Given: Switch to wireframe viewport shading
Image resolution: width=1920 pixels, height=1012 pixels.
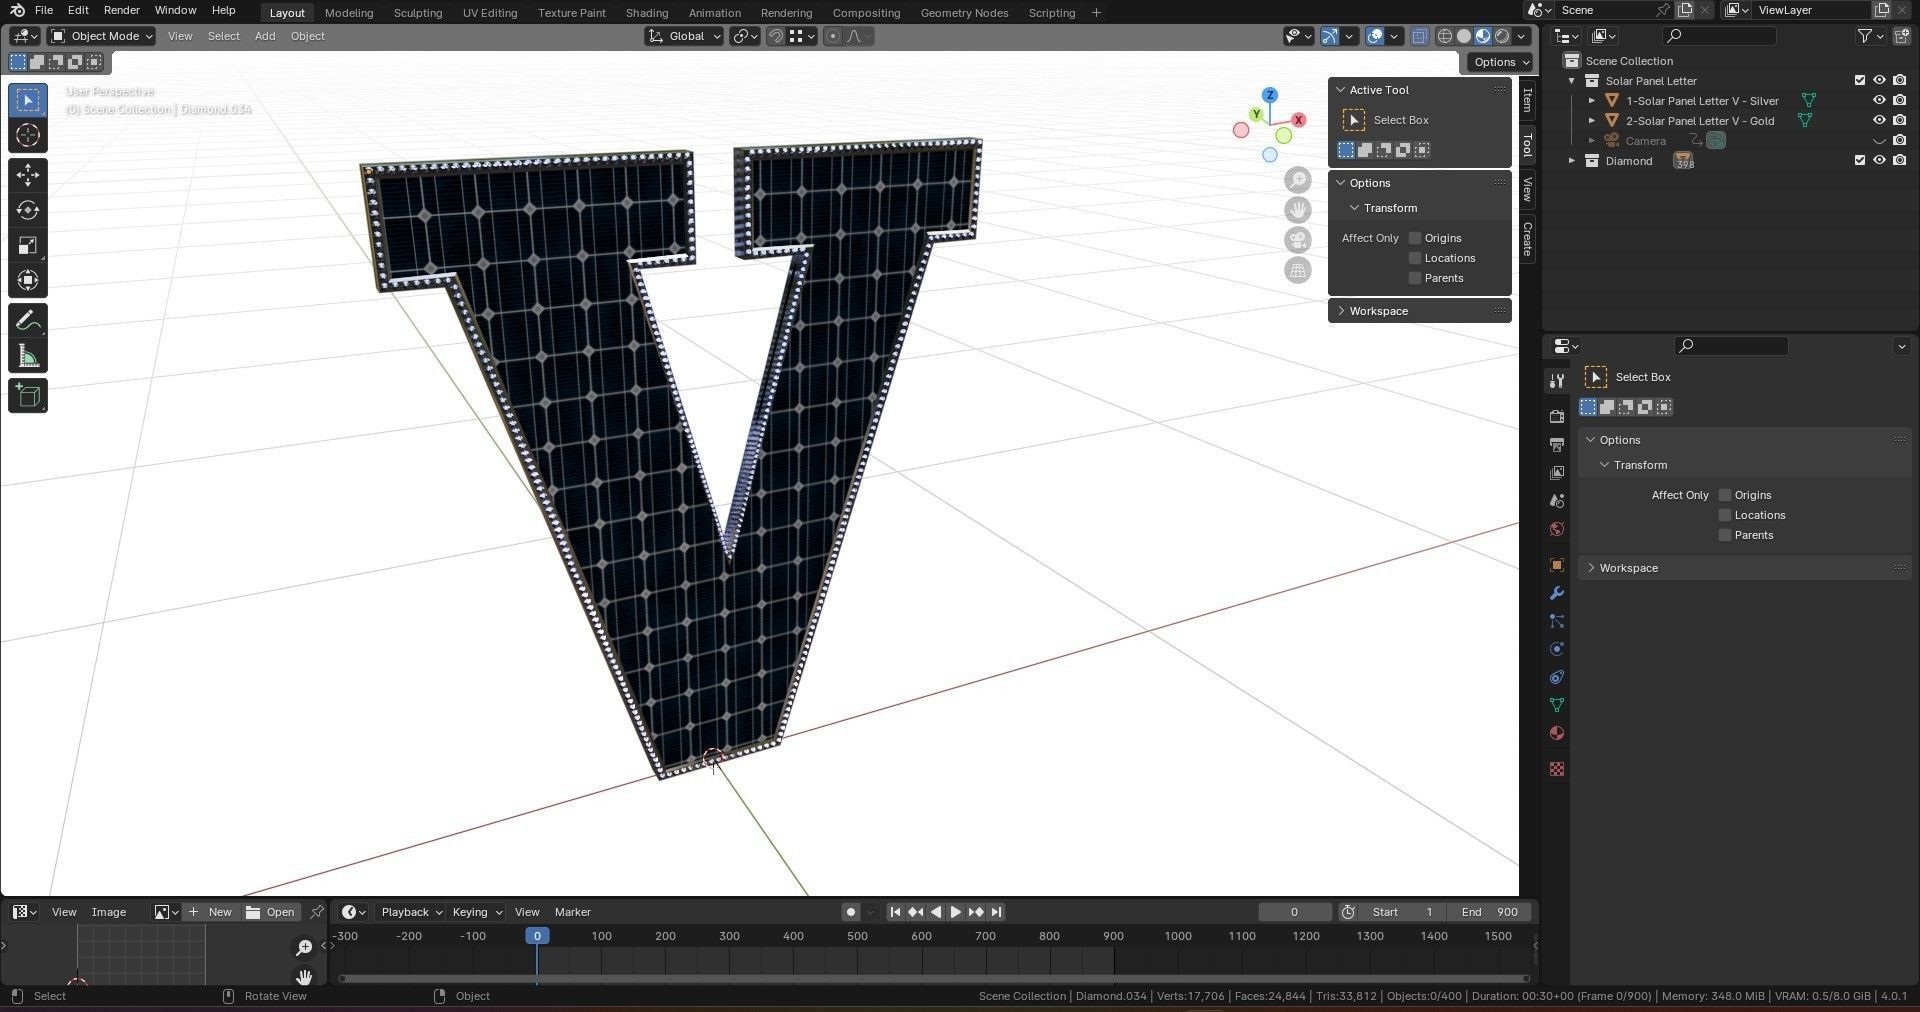Looking at the screenshot, I should [x=1445, y=36].
